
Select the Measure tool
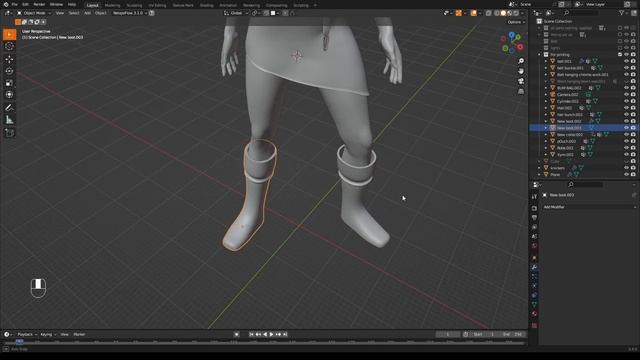click(9, 120)
